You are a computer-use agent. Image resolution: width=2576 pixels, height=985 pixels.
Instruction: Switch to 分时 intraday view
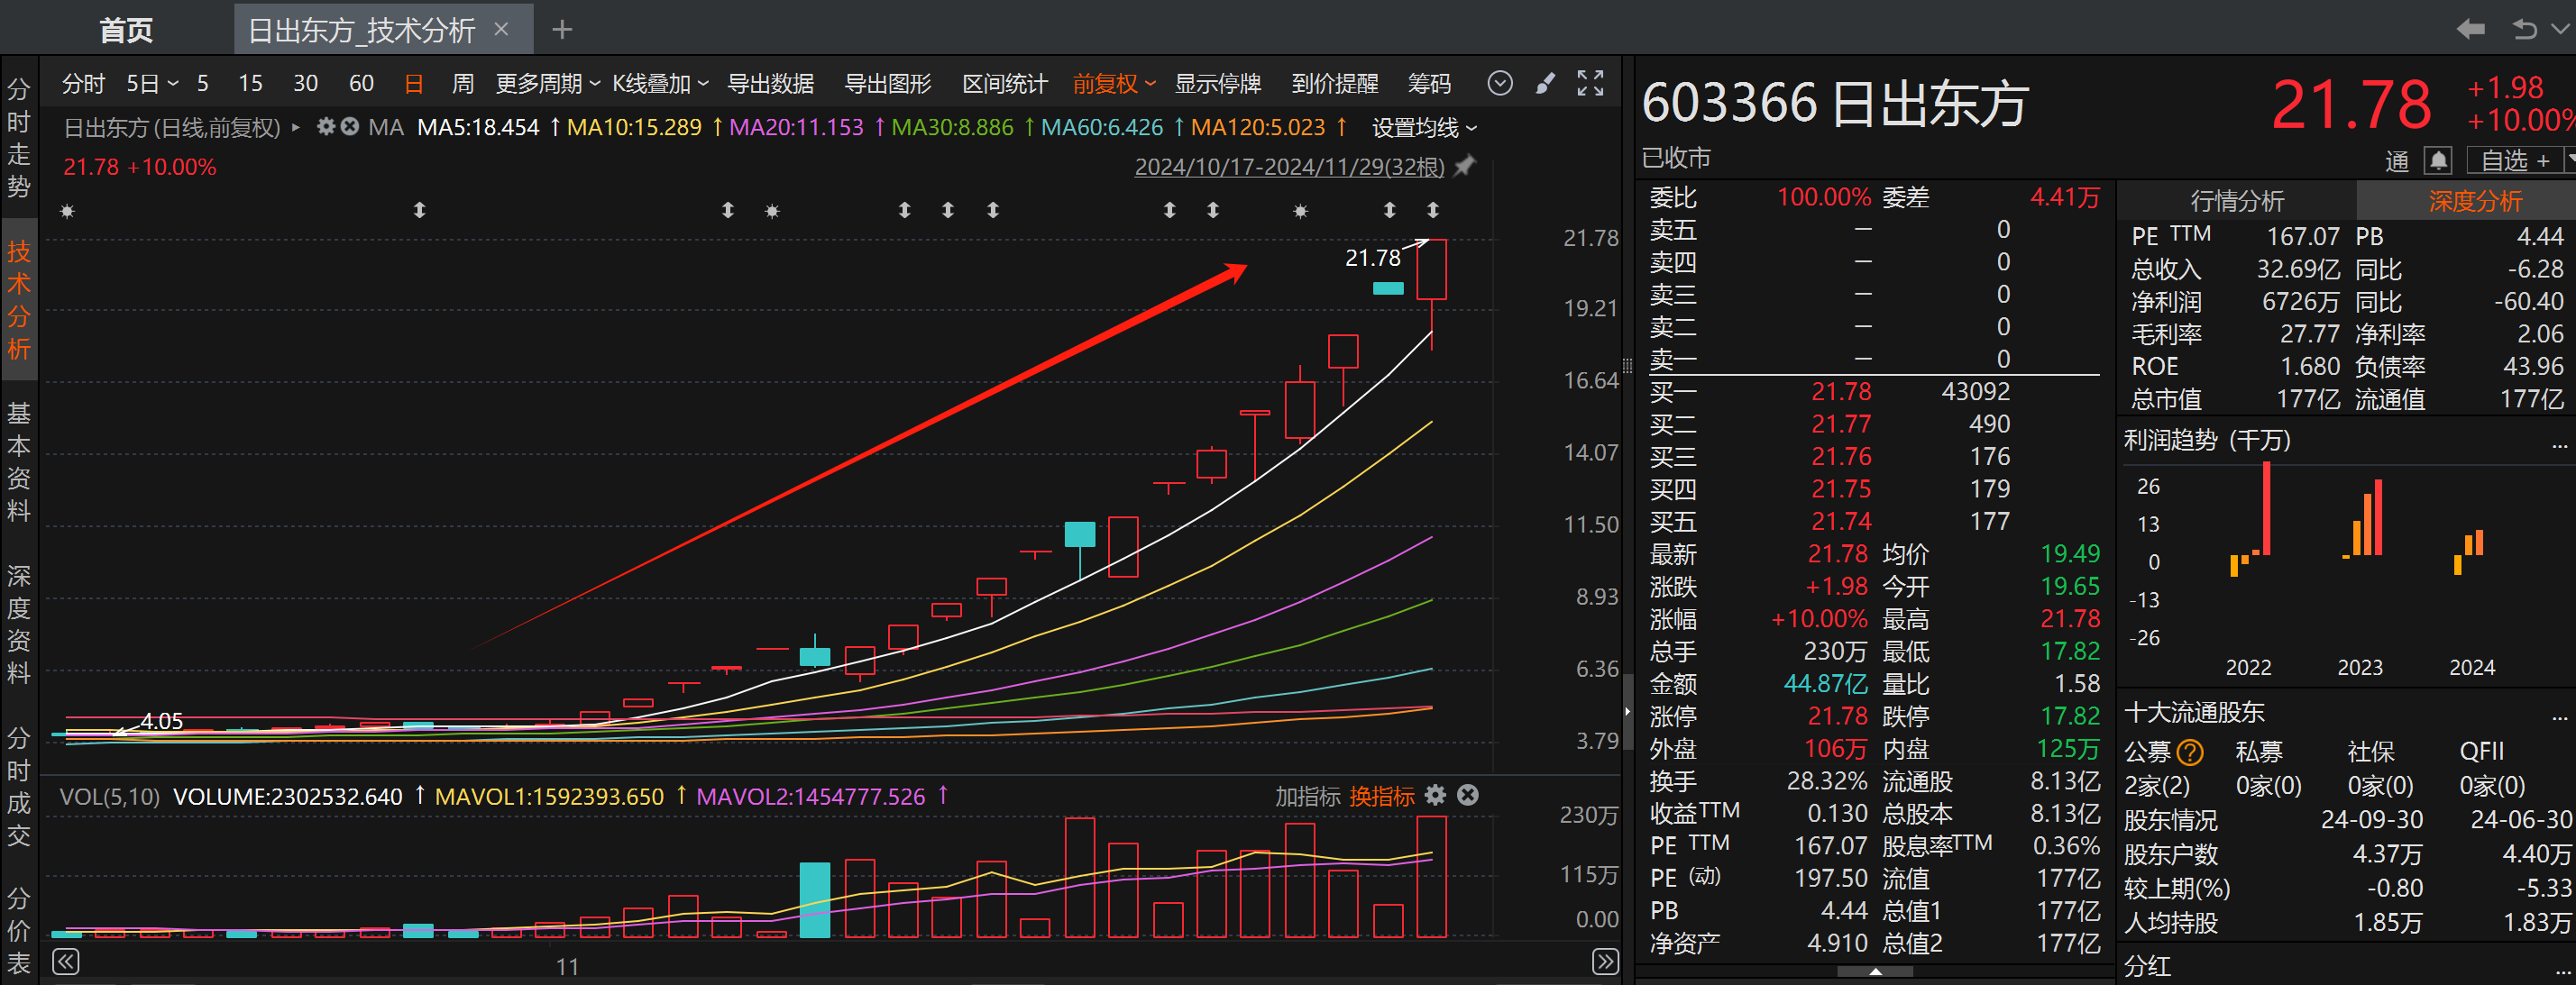pos(83,83)
